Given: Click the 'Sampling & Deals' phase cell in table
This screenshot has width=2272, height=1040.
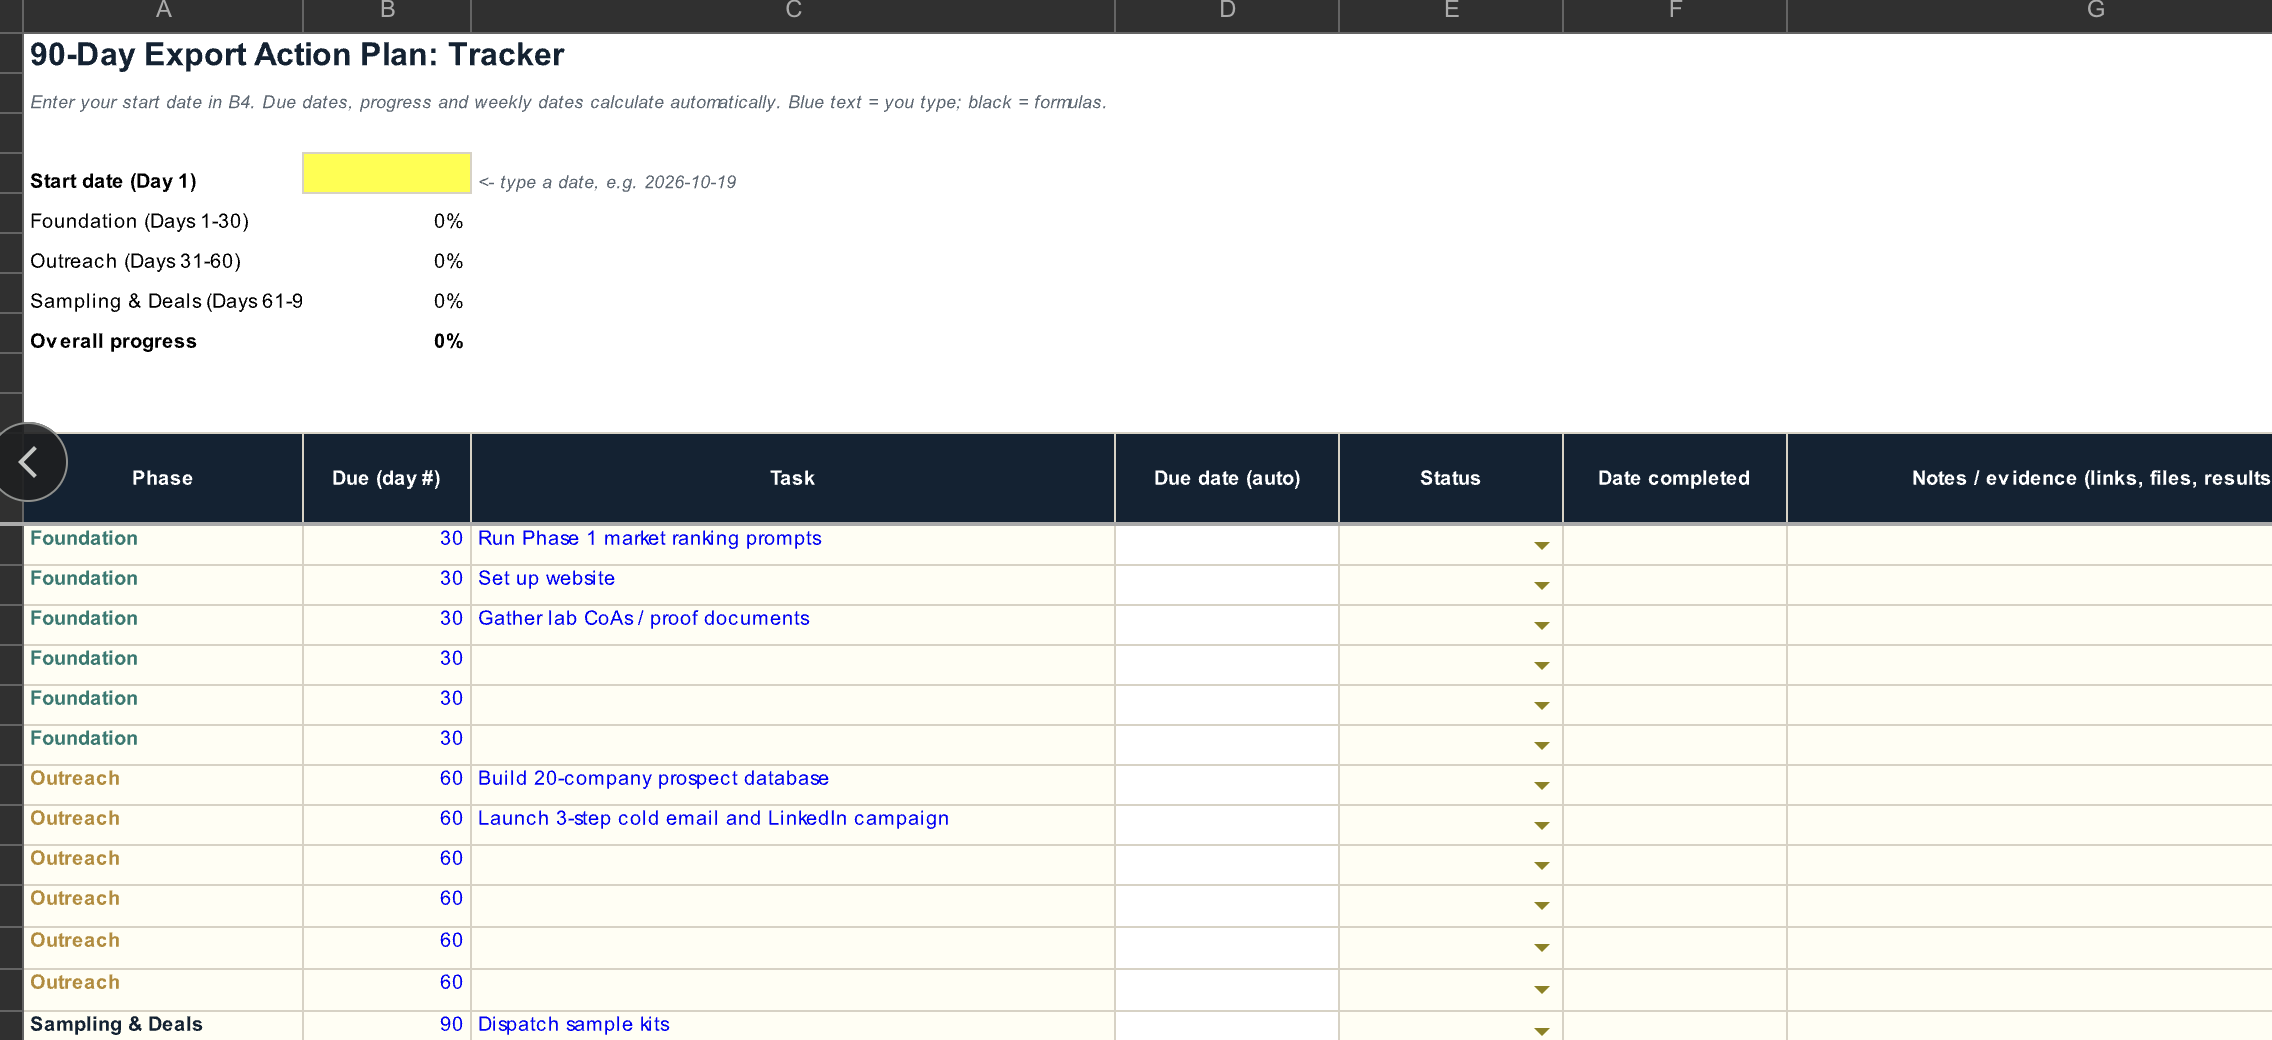Looking at the screenshot, I should tap(163, 1026).
